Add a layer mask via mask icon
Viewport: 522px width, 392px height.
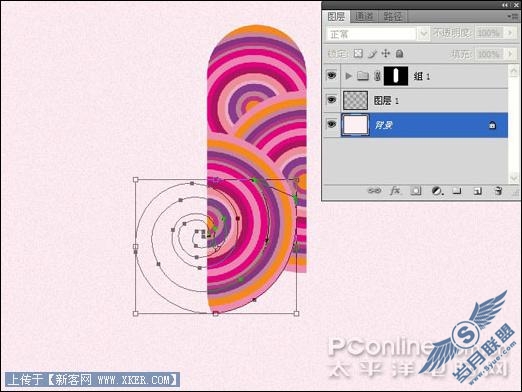coord(416,191)
